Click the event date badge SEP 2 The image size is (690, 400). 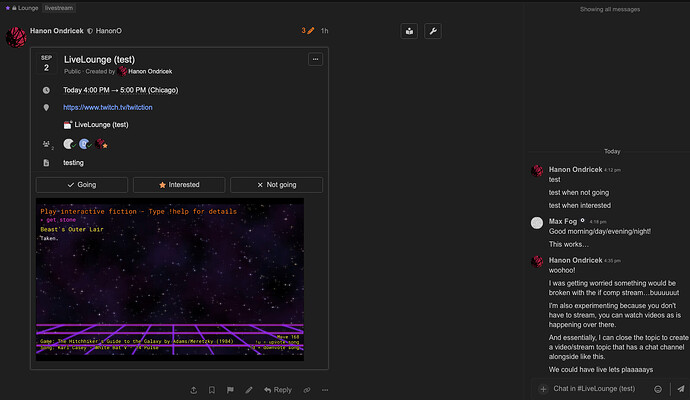[x=46, y=64]
